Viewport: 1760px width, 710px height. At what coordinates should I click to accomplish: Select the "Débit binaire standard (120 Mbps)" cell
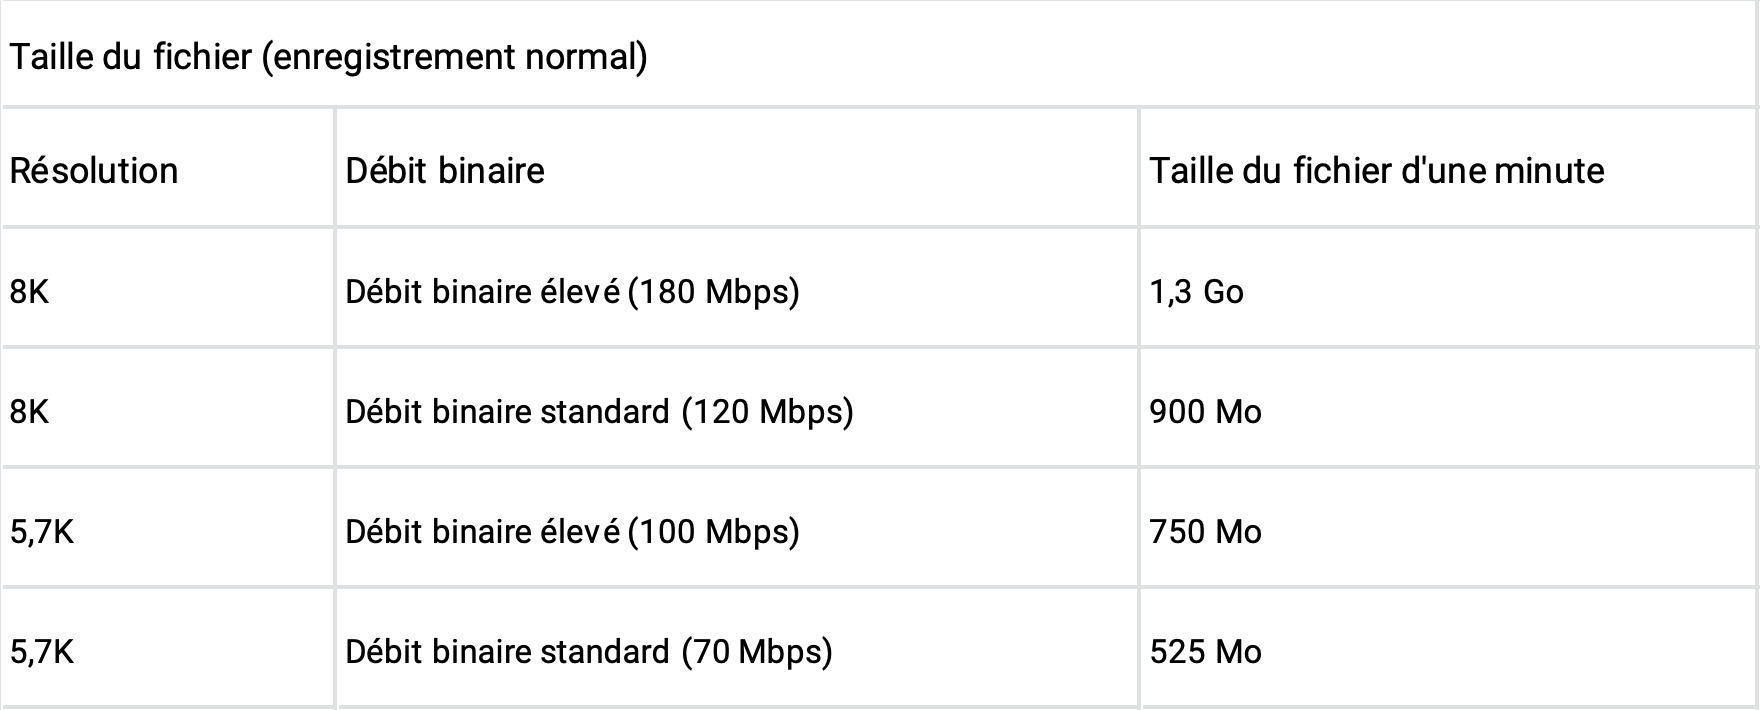599,412
